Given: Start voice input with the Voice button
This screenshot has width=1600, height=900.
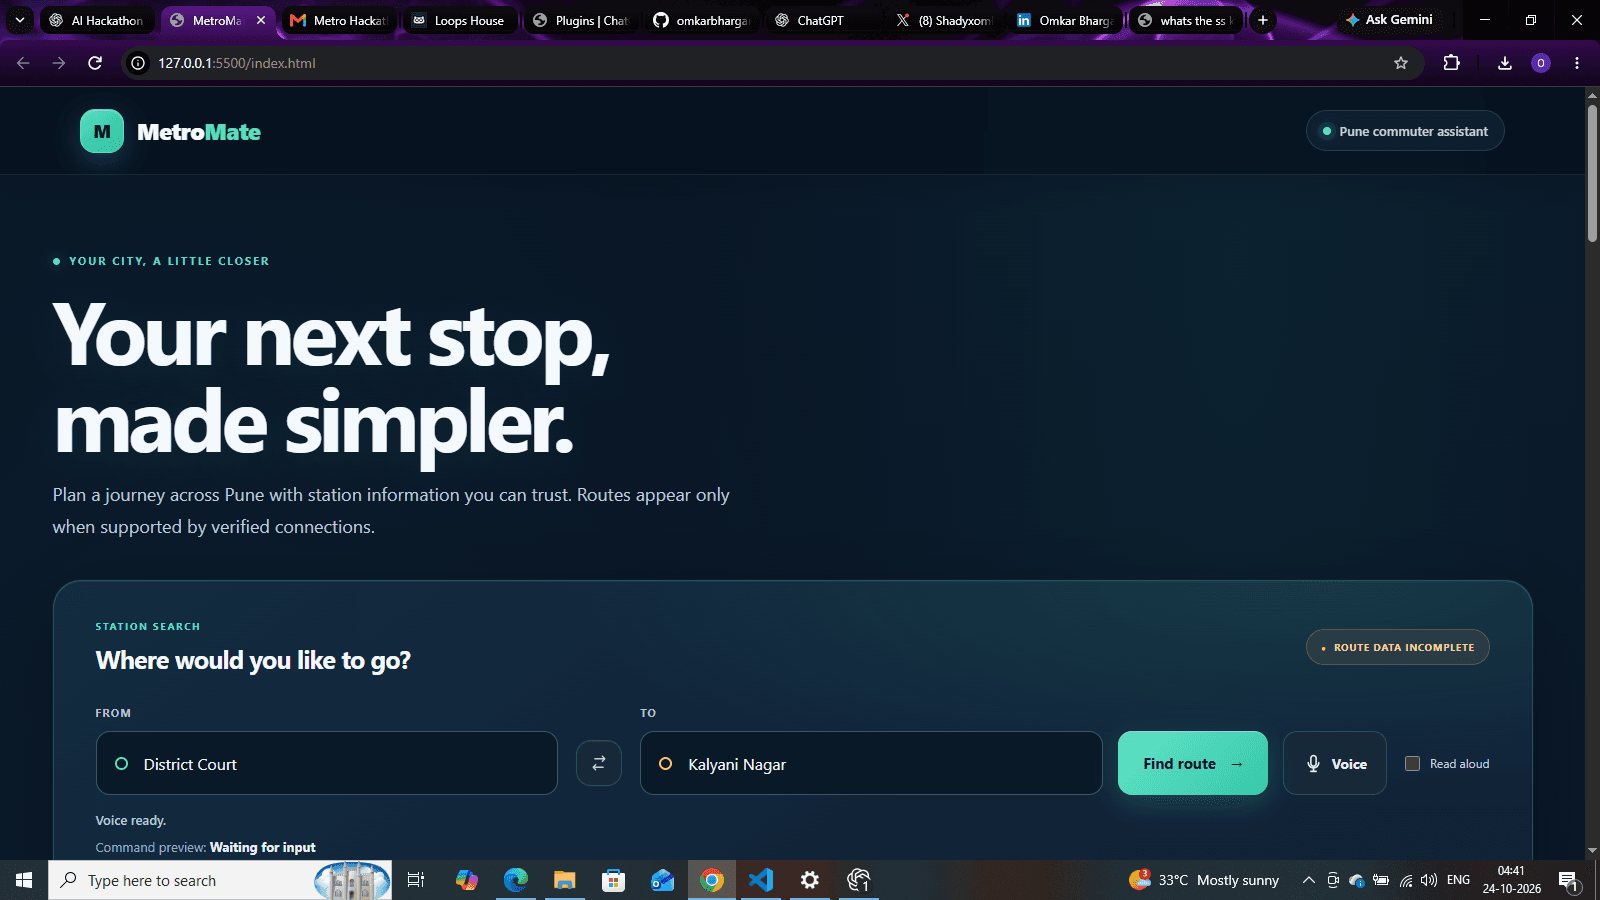Looking at the screenshot, I should [x=1335, y=763].
